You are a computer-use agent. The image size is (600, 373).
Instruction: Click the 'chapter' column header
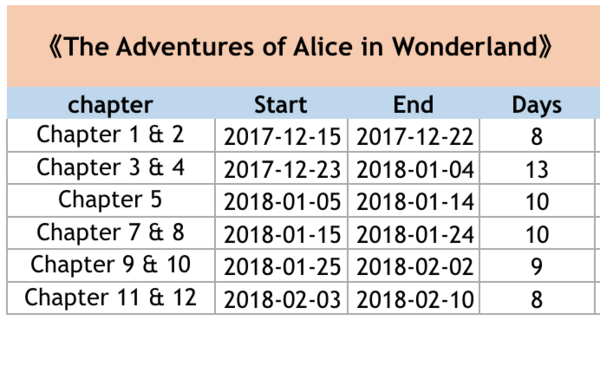111,103
